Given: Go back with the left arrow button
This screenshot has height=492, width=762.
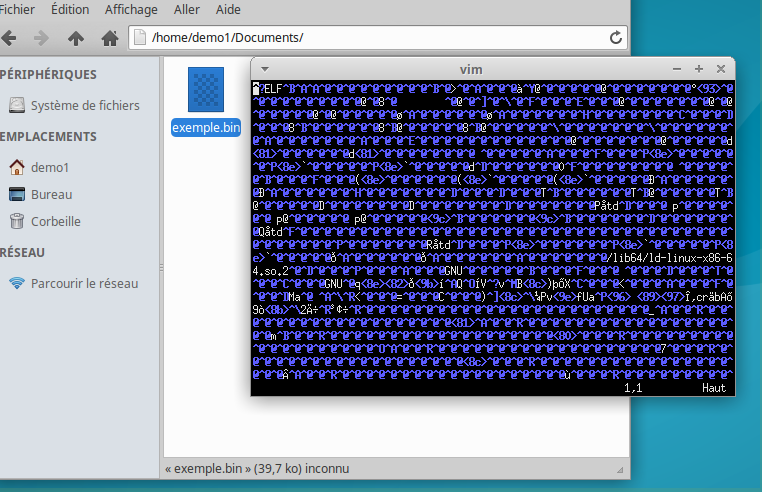Looking at the screenshot, I should (9, 38).
